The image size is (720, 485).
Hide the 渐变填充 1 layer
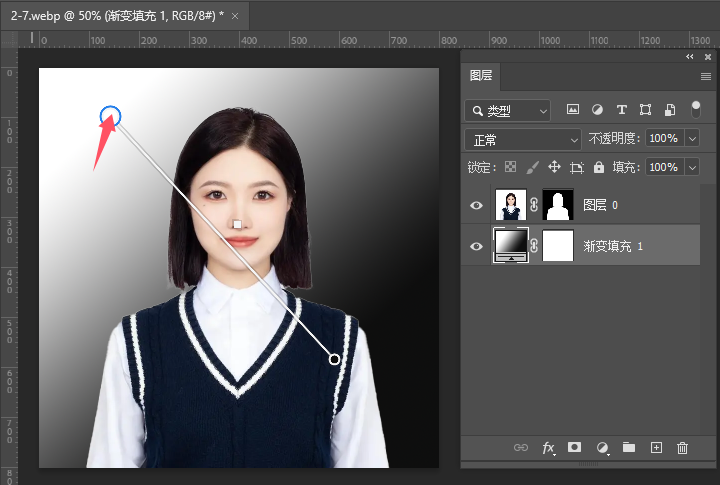(476, 246)
